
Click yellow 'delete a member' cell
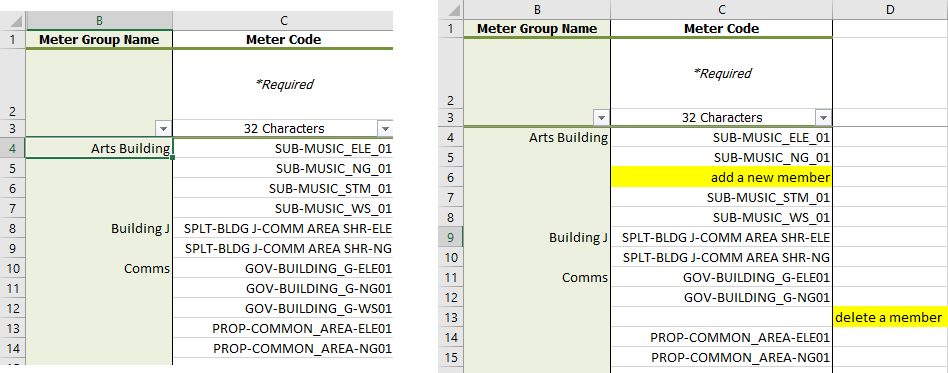coord(890,317)
